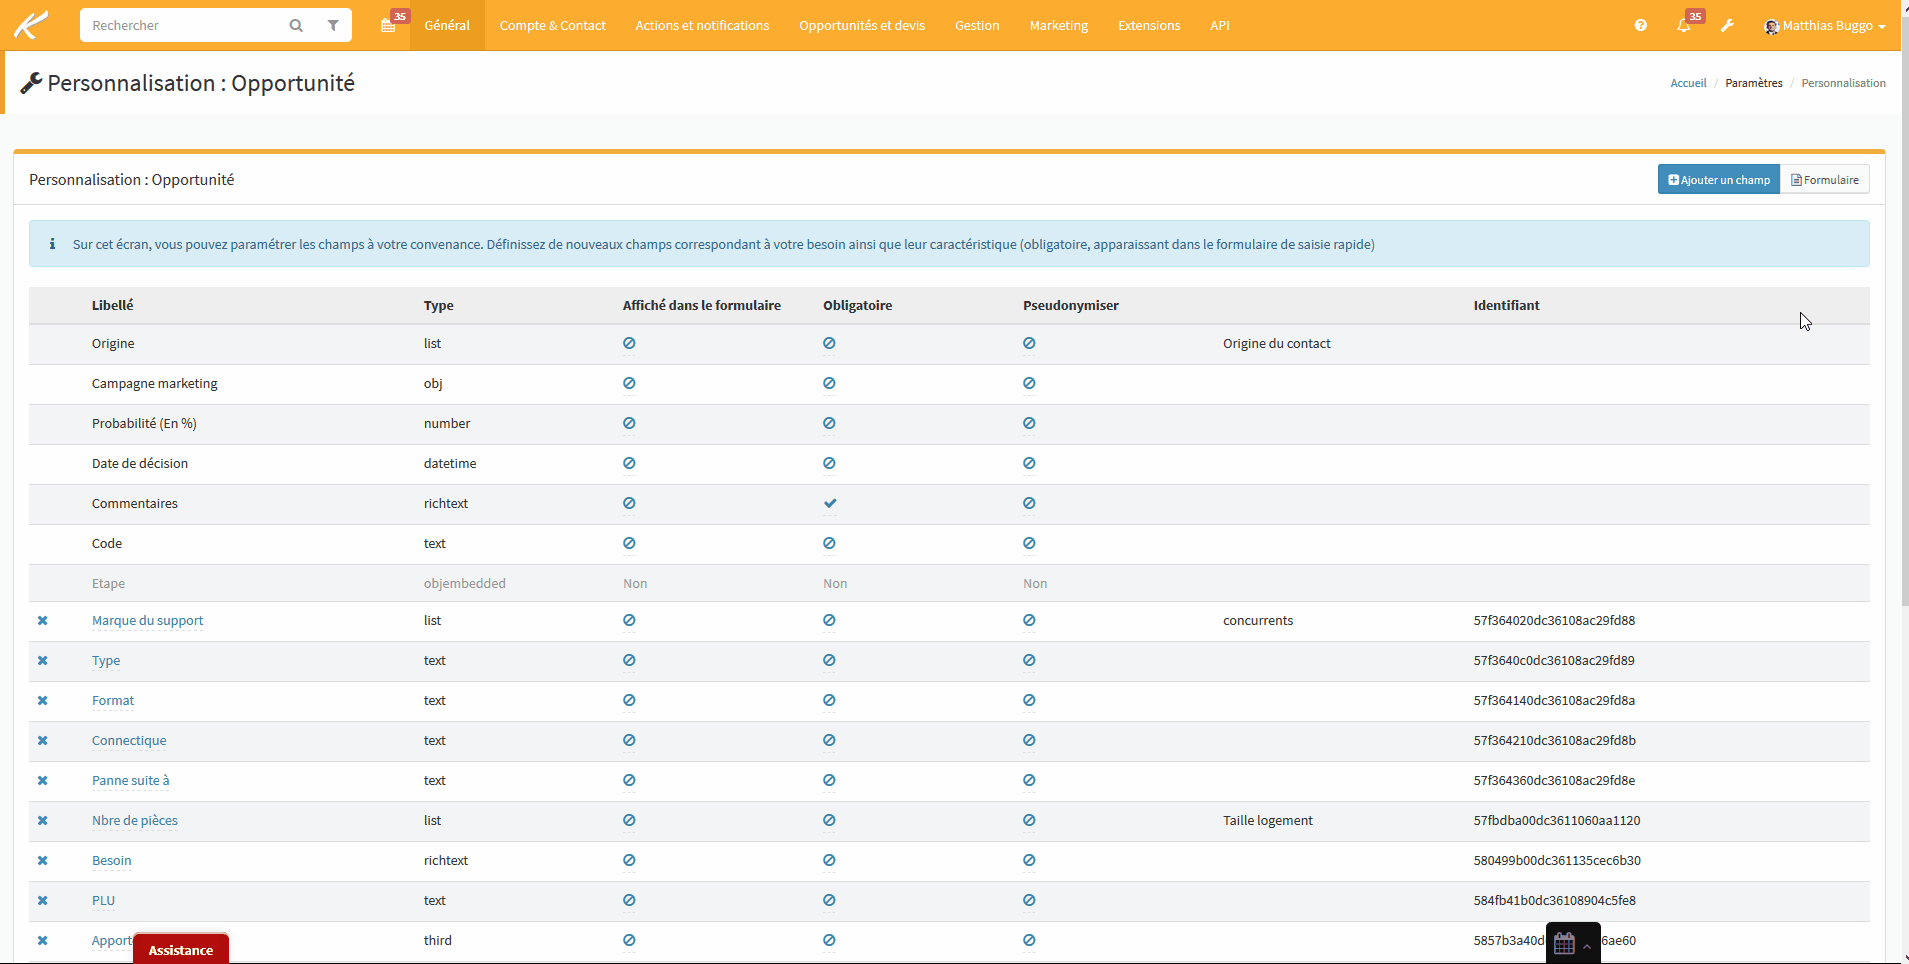Screen dimensions: 1909x964
Task: Delete the Type field with its cross
Action: [x=42, y=661]
